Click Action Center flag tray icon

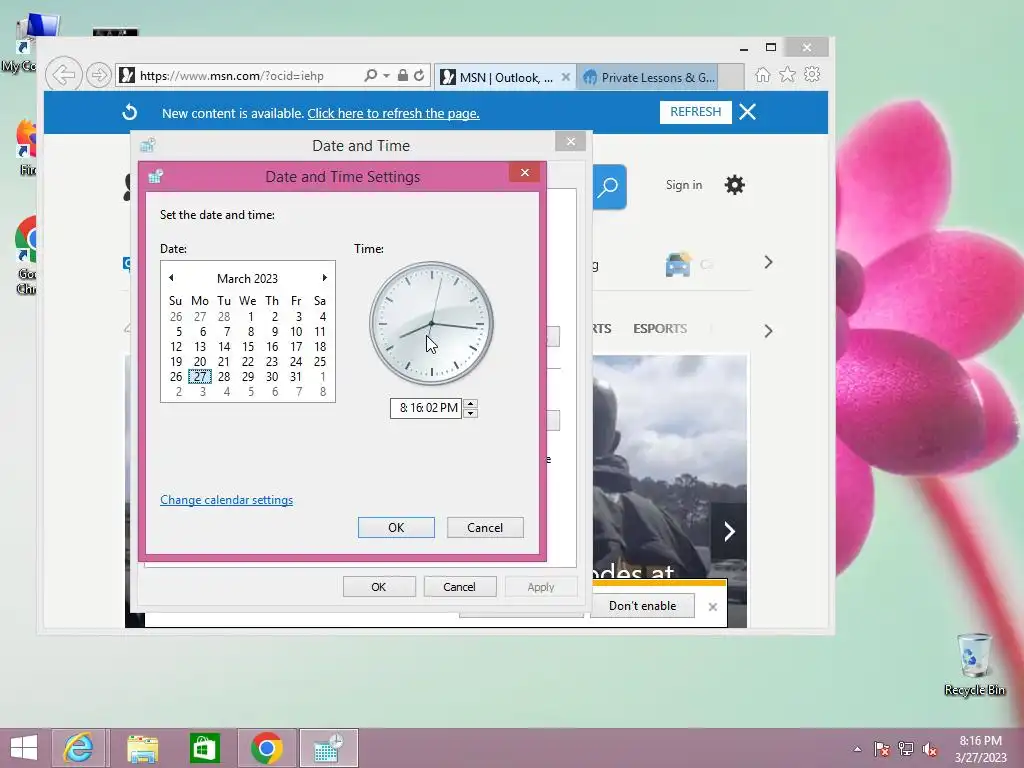(x=882, y=749)
